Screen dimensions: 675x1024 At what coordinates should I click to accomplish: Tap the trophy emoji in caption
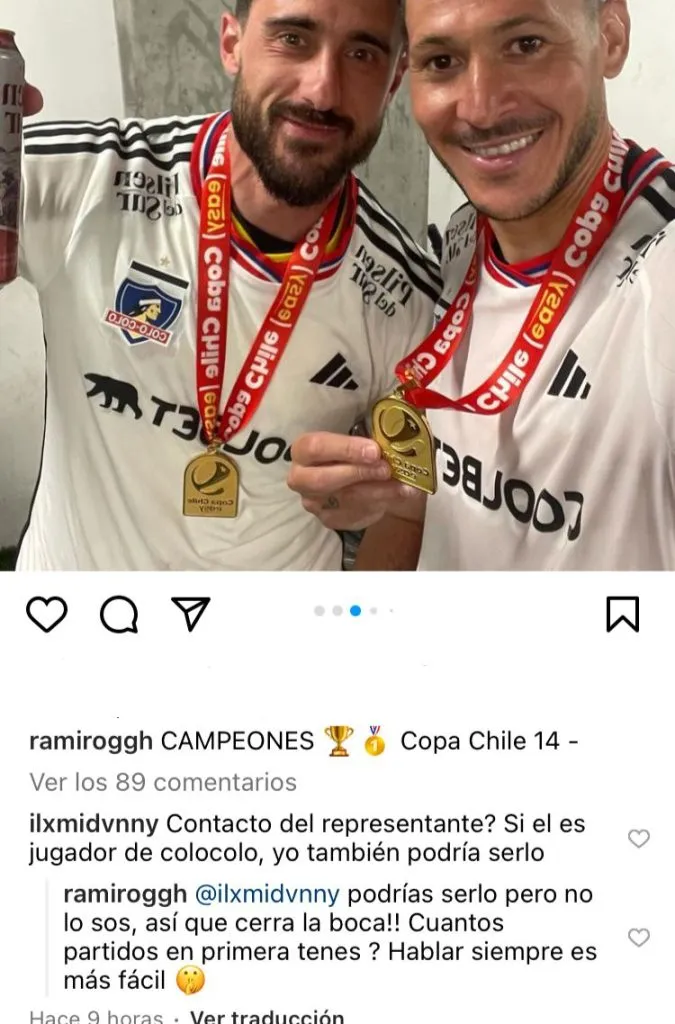pyautogui.click(x=339, y=741)
